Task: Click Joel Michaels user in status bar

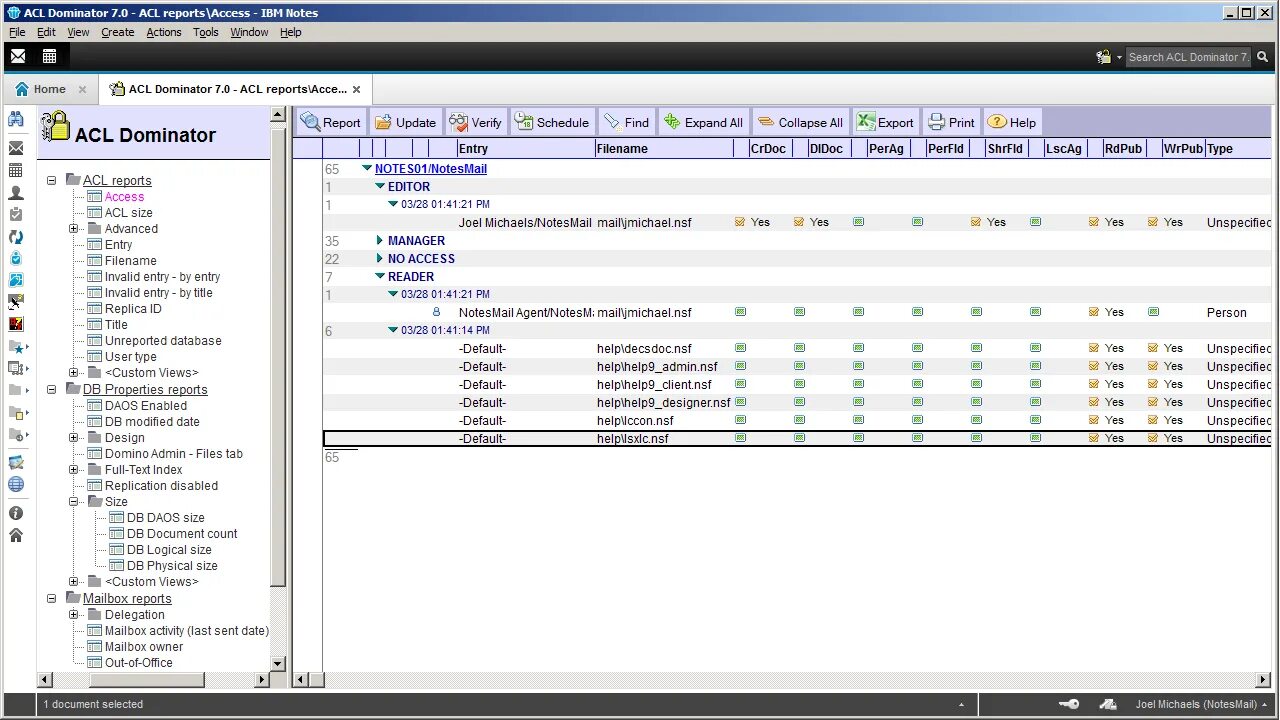Action: [x=1201, y=704]
